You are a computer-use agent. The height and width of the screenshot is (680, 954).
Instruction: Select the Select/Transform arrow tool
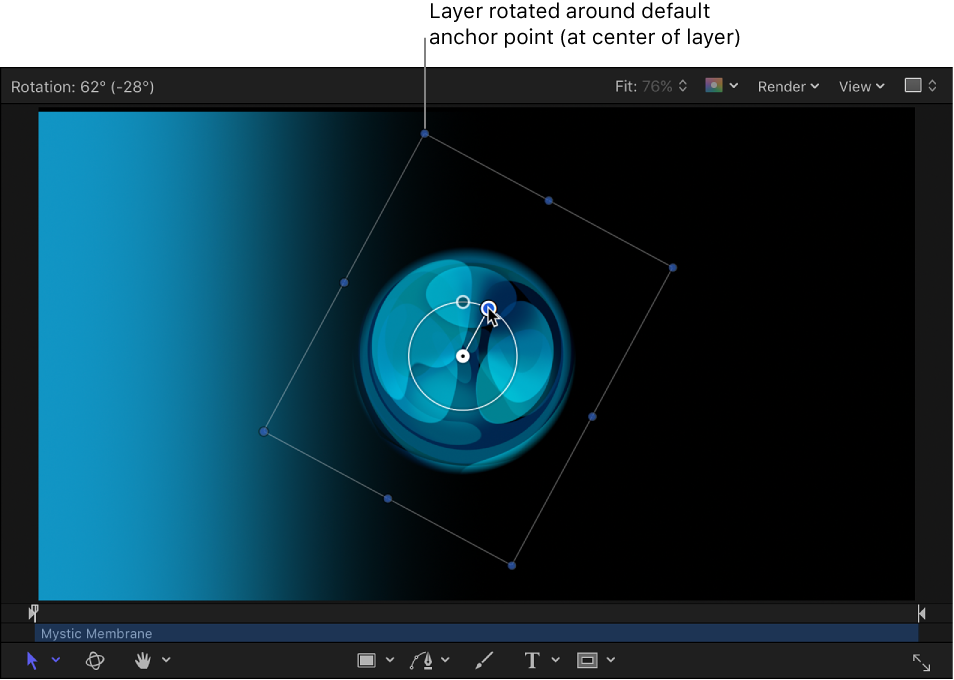pos(31,660)
